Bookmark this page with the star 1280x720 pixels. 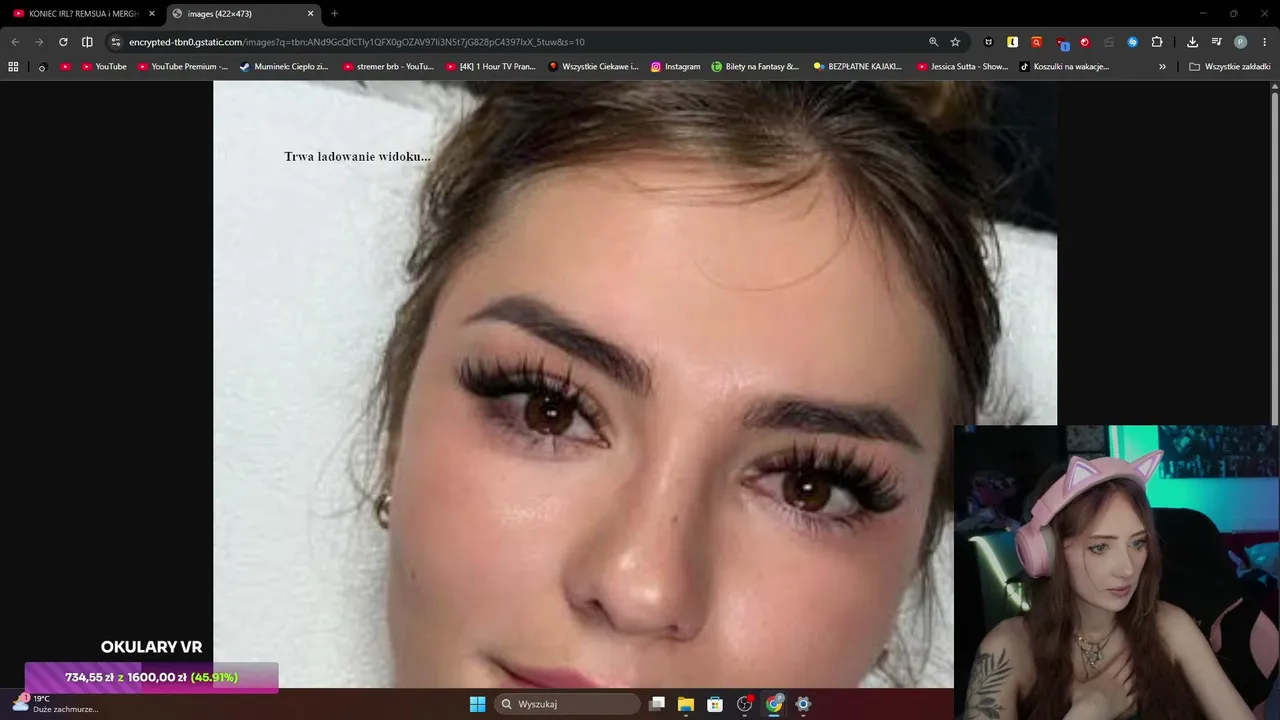(955, 42)
